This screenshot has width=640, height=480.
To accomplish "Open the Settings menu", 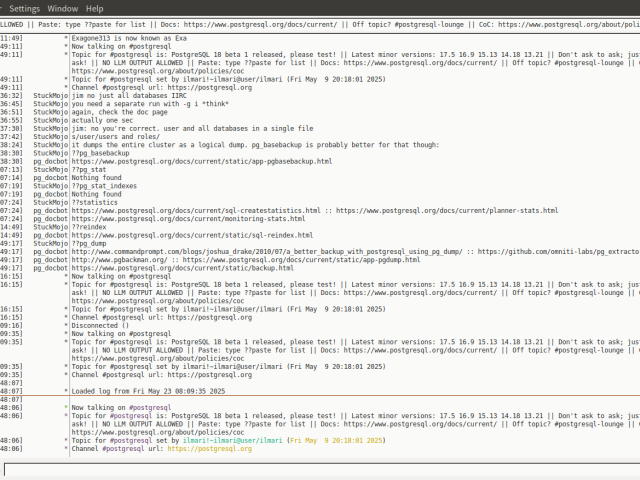I will [x=24, y=8].
